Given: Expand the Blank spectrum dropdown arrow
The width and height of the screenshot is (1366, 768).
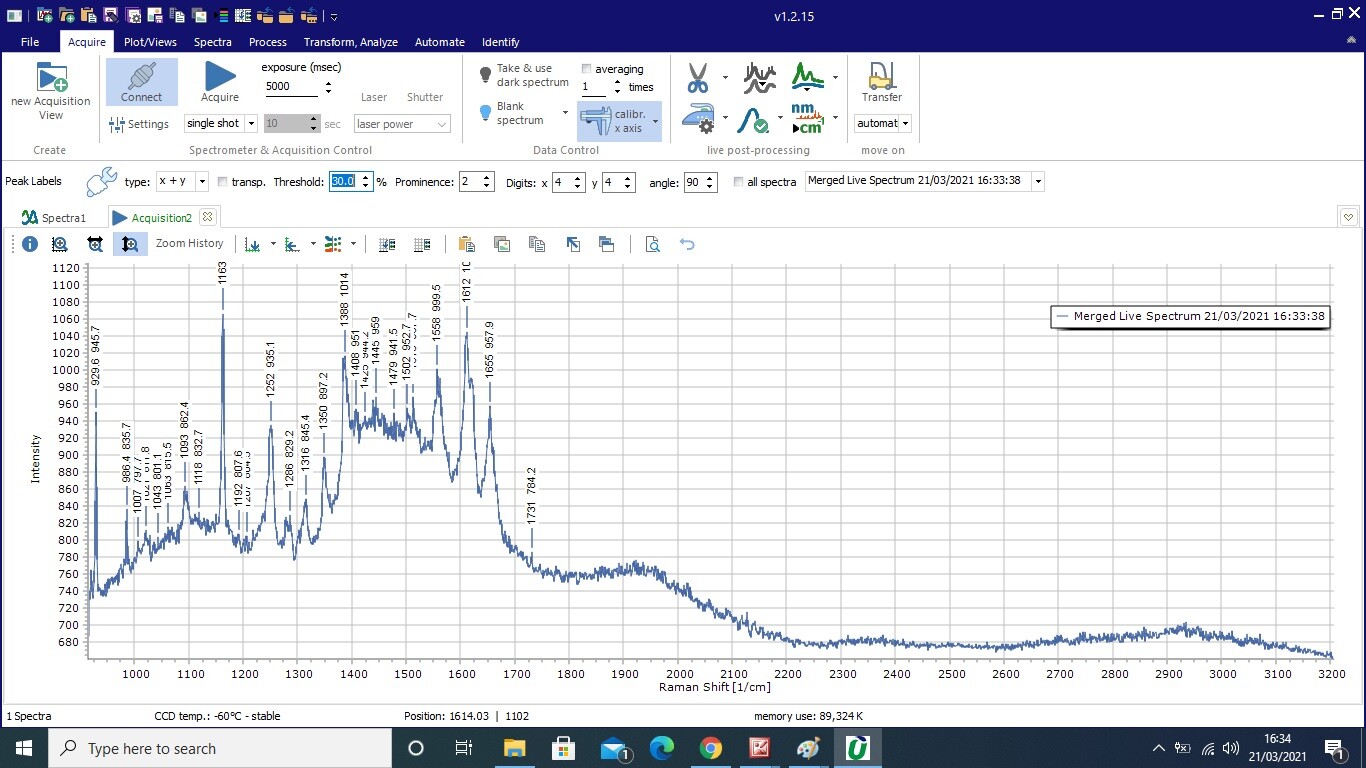Looking at the screenshot, I should [x=565, y=112].
